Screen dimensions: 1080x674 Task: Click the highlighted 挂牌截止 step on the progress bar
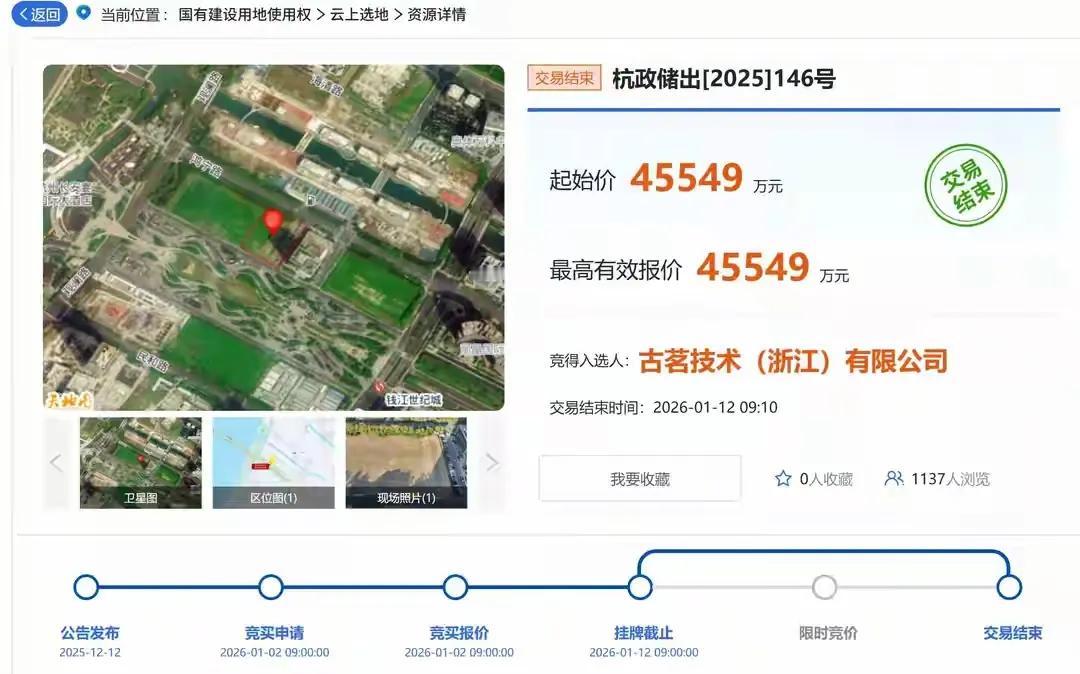(x=641, y=589)
